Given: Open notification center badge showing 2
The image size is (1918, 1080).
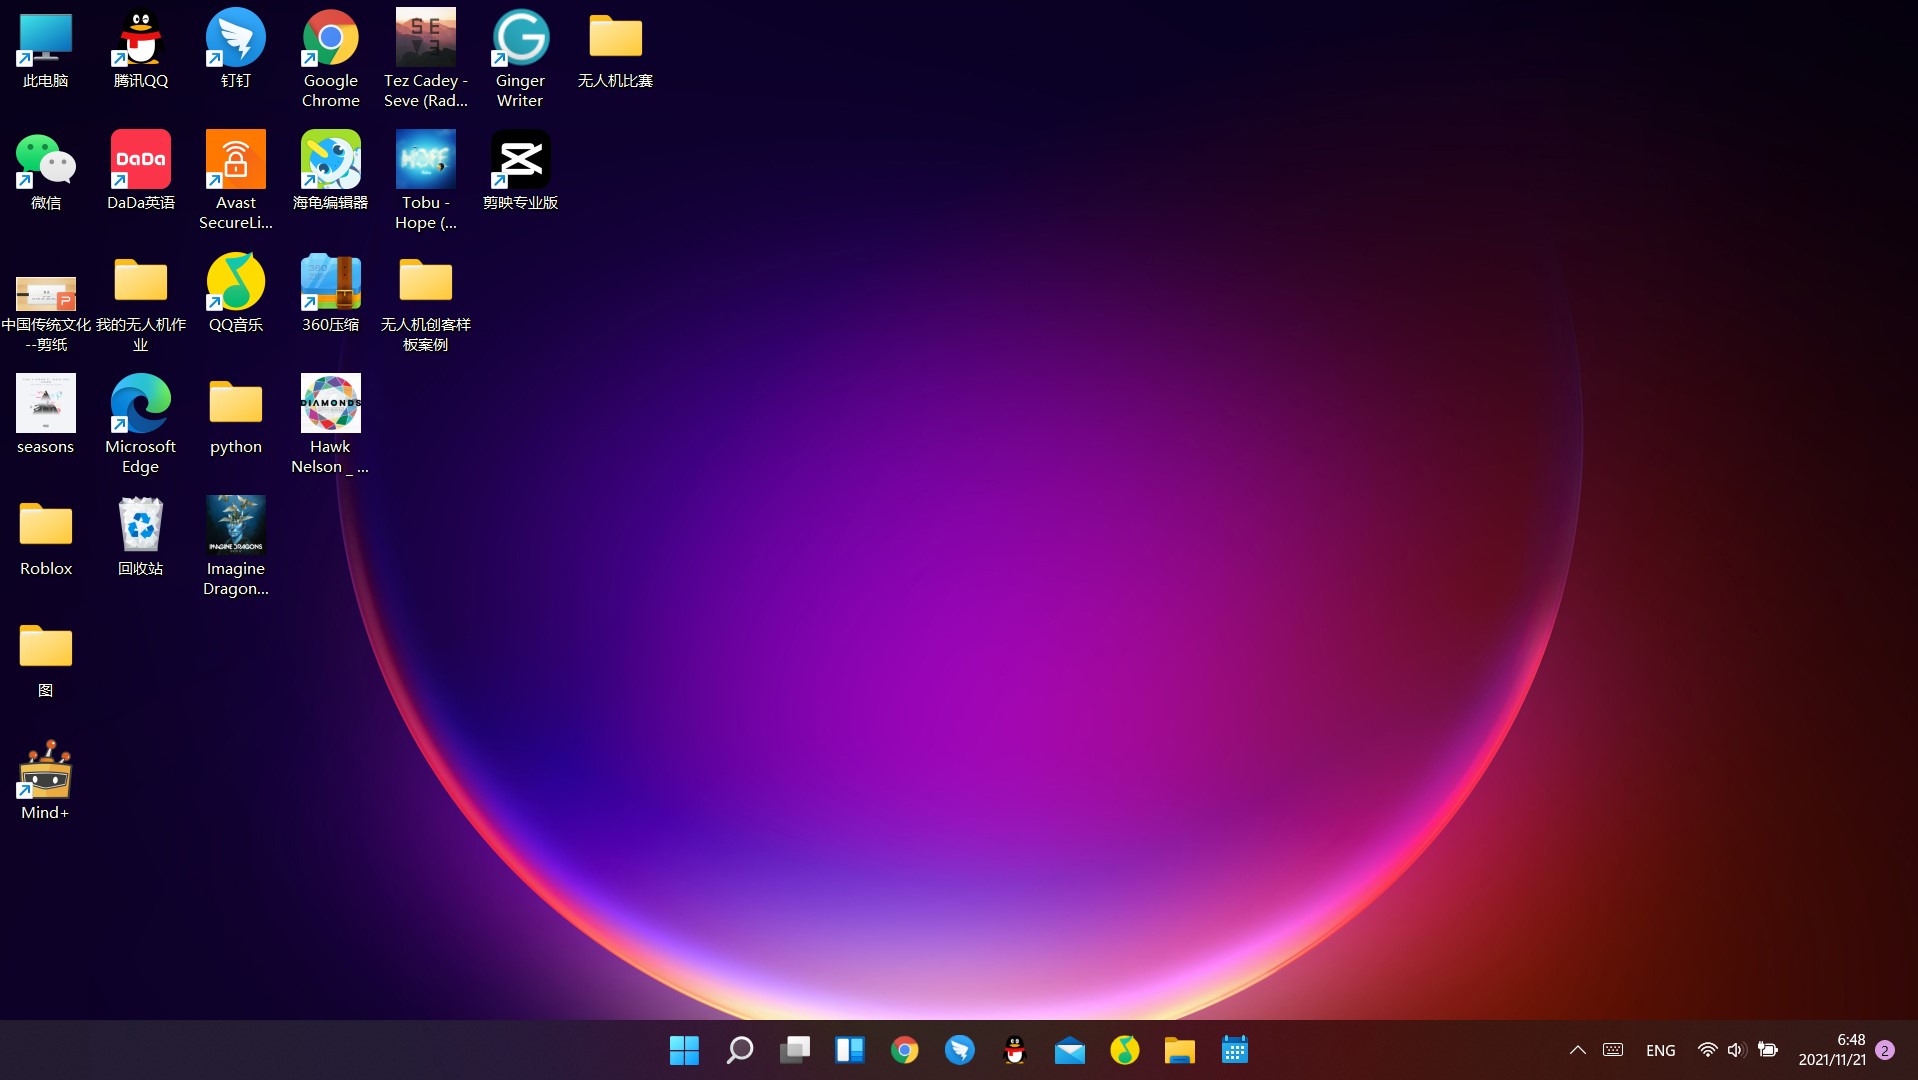Looking at the screenshot, I should (1885, 1050).
